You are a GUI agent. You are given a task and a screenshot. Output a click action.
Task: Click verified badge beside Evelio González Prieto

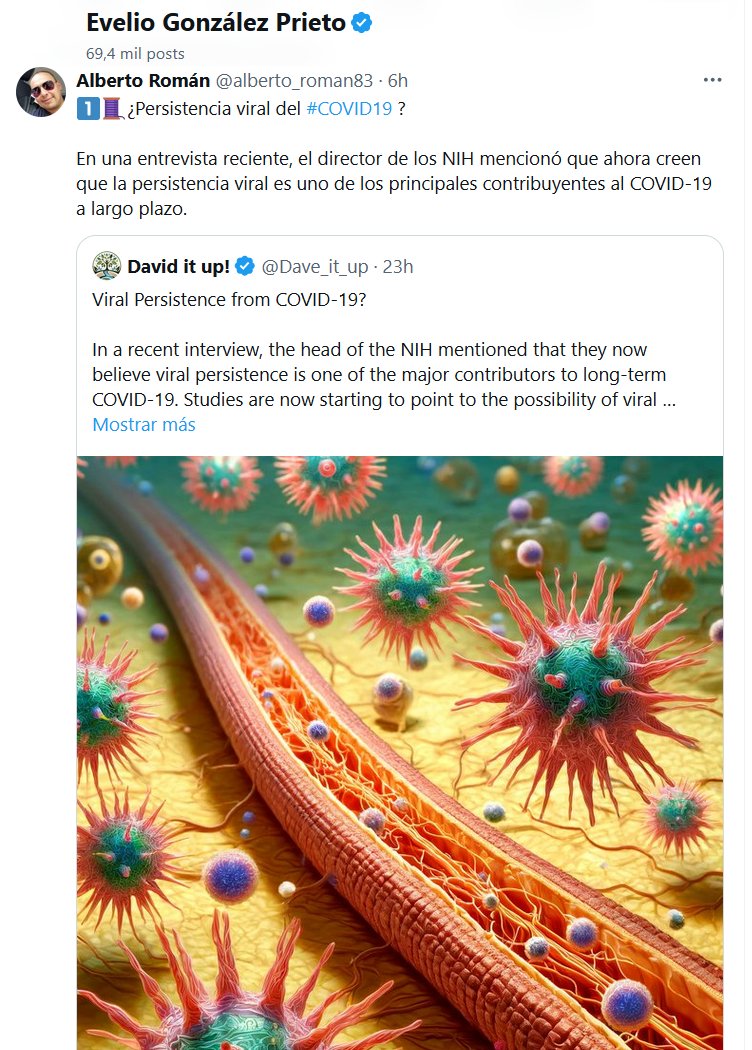click(362, 23)
